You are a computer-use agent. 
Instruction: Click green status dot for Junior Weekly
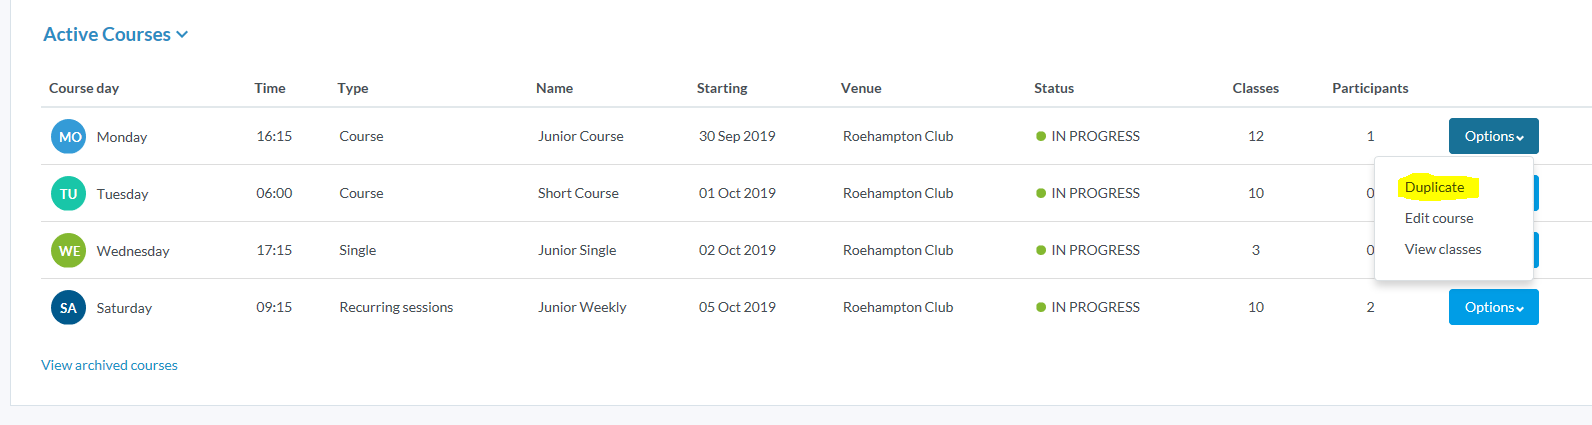1041,308
